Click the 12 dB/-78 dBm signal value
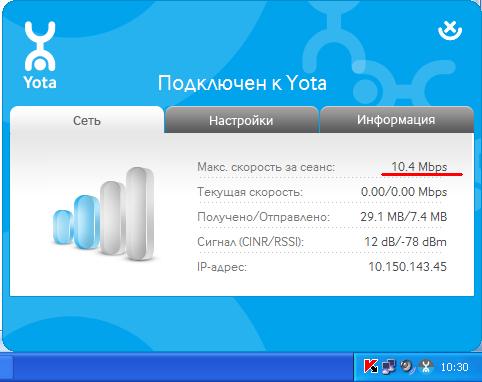 pos(405,241)
